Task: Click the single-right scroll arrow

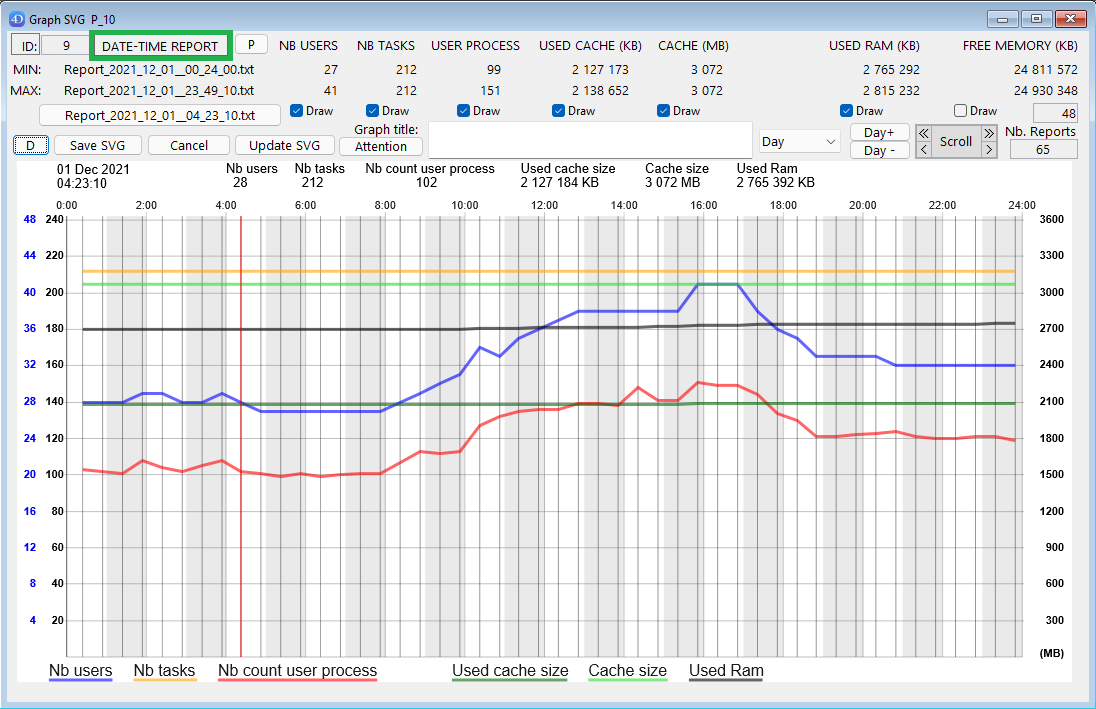Action: [989, 150]
